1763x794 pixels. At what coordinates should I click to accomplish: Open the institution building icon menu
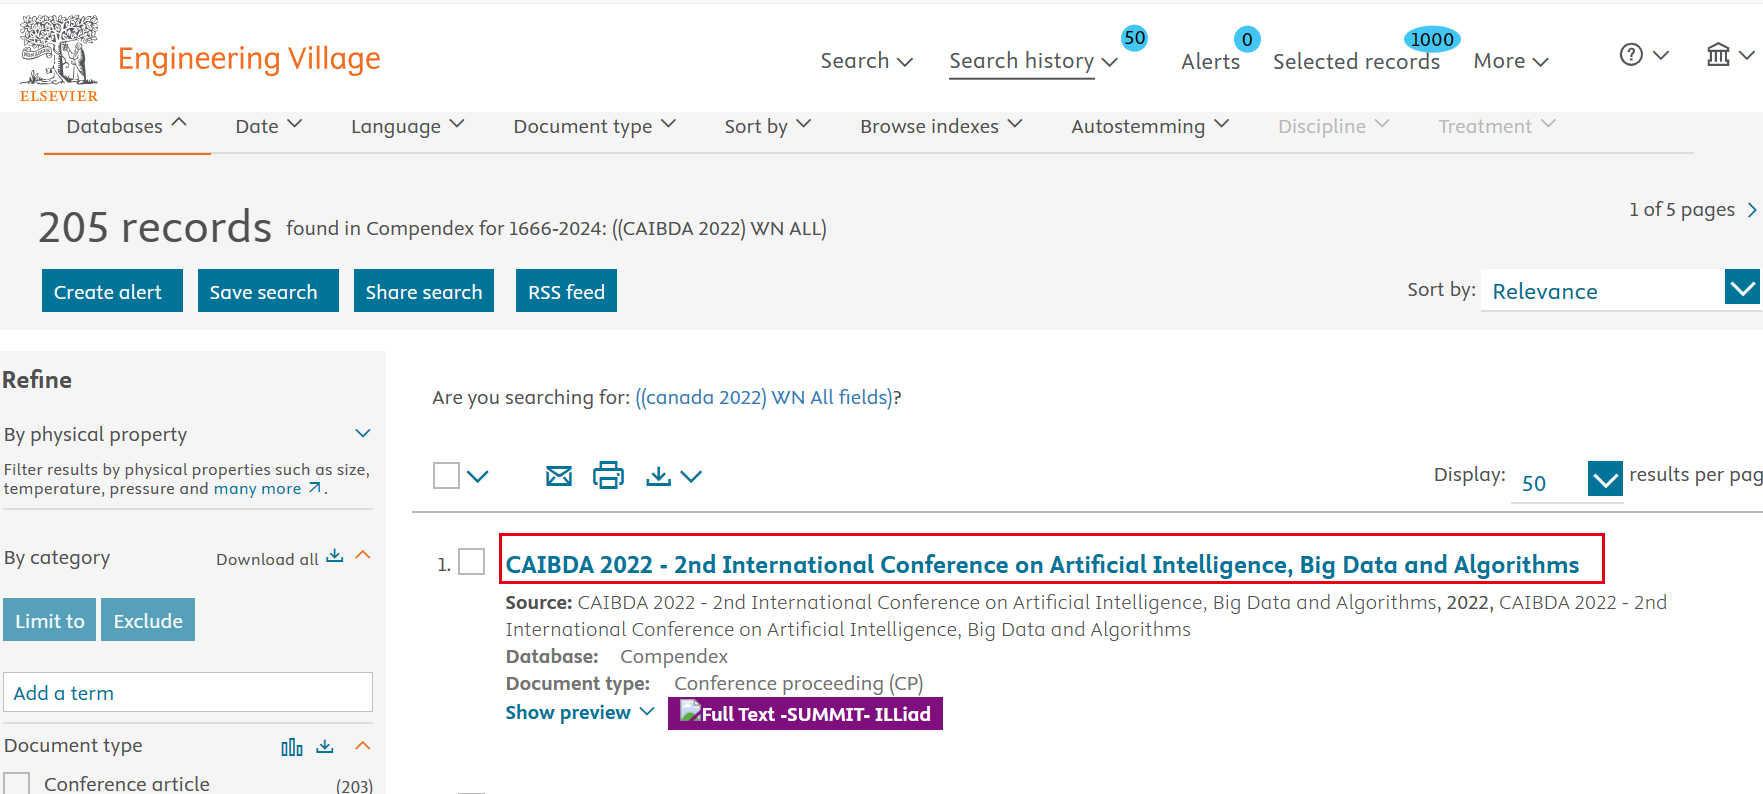pyautogui.click(x=1718, y=55)
